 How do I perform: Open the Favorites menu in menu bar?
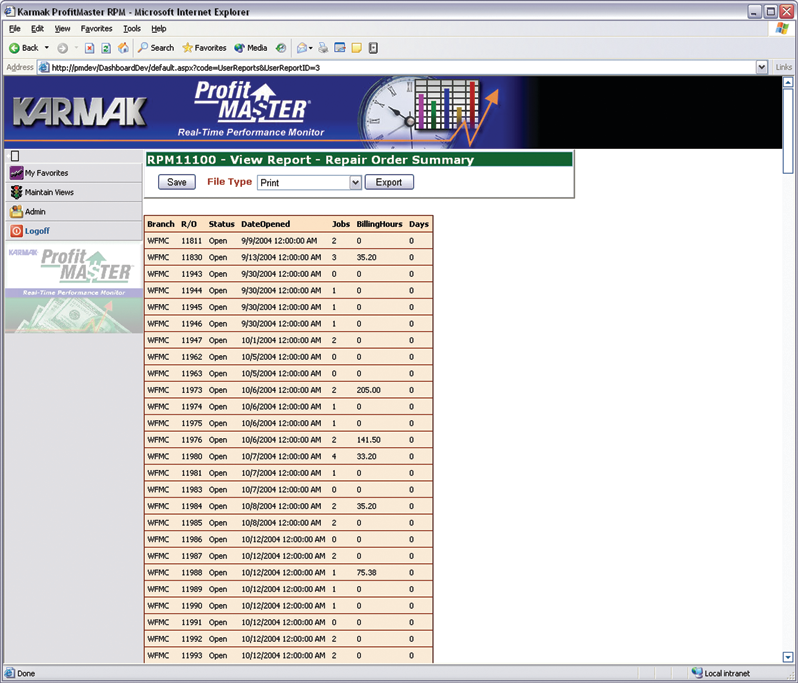pyautogui.click(x=96, y=29)
